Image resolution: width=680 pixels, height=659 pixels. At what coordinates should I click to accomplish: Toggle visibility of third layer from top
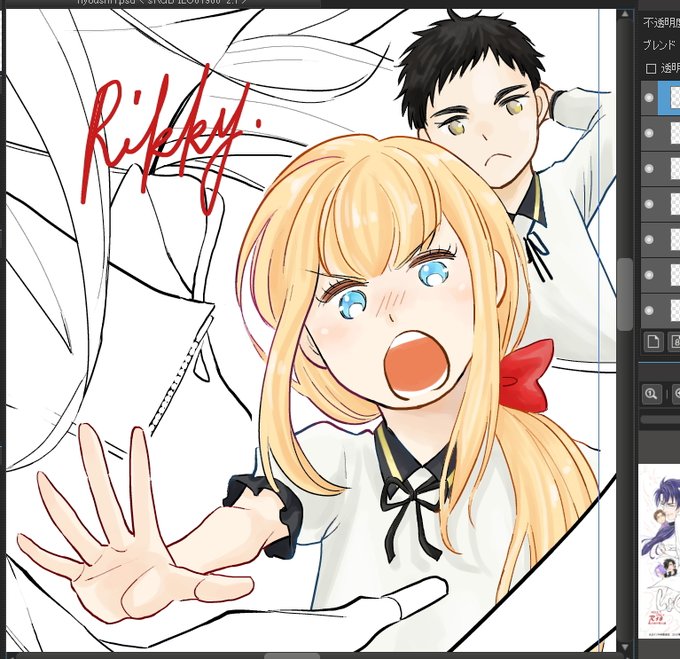[649, 169]
